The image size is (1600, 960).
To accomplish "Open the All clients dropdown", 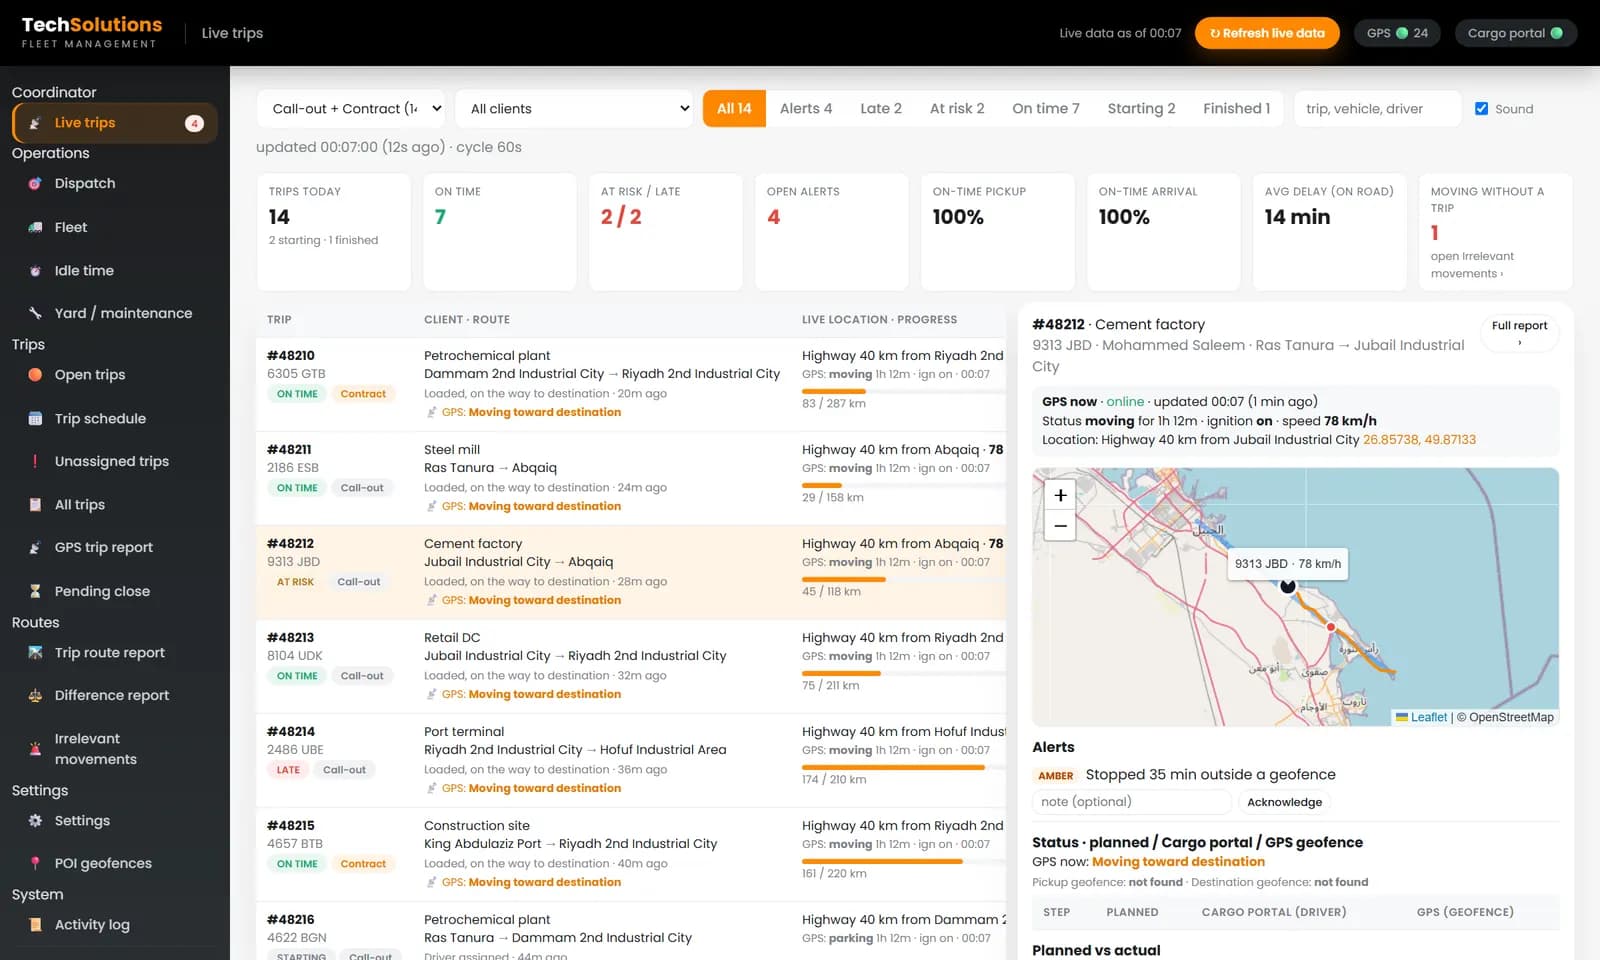I will click(576, 109).
